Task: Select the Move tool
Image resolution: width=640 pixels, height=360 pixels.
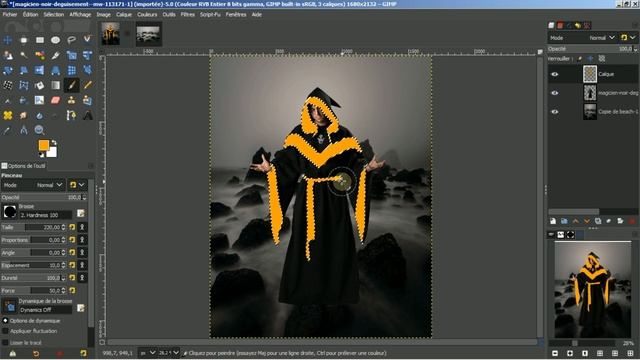Action: coord(8,40)
